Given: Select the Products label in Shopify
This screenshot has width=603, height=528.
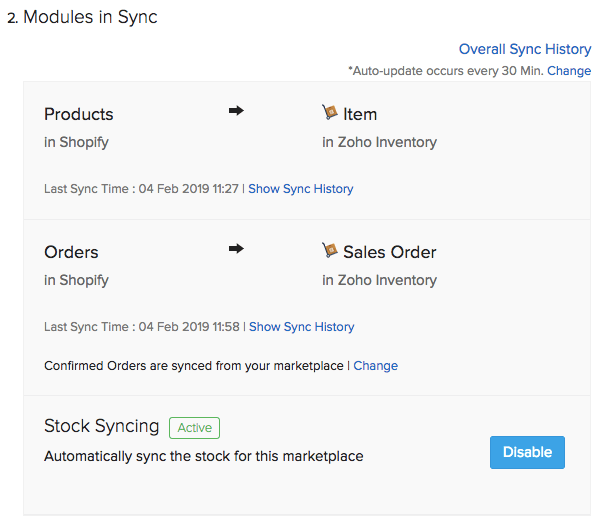Looking at the screenshot, I should 79,114.
